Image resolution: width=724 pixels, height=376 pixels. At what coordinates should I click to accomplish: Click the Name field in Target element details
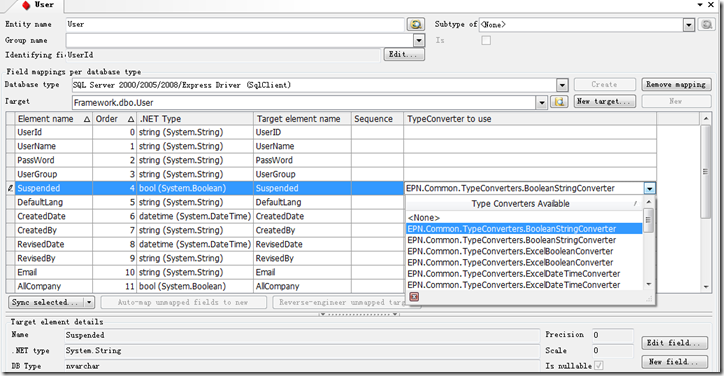click(302, 335)
